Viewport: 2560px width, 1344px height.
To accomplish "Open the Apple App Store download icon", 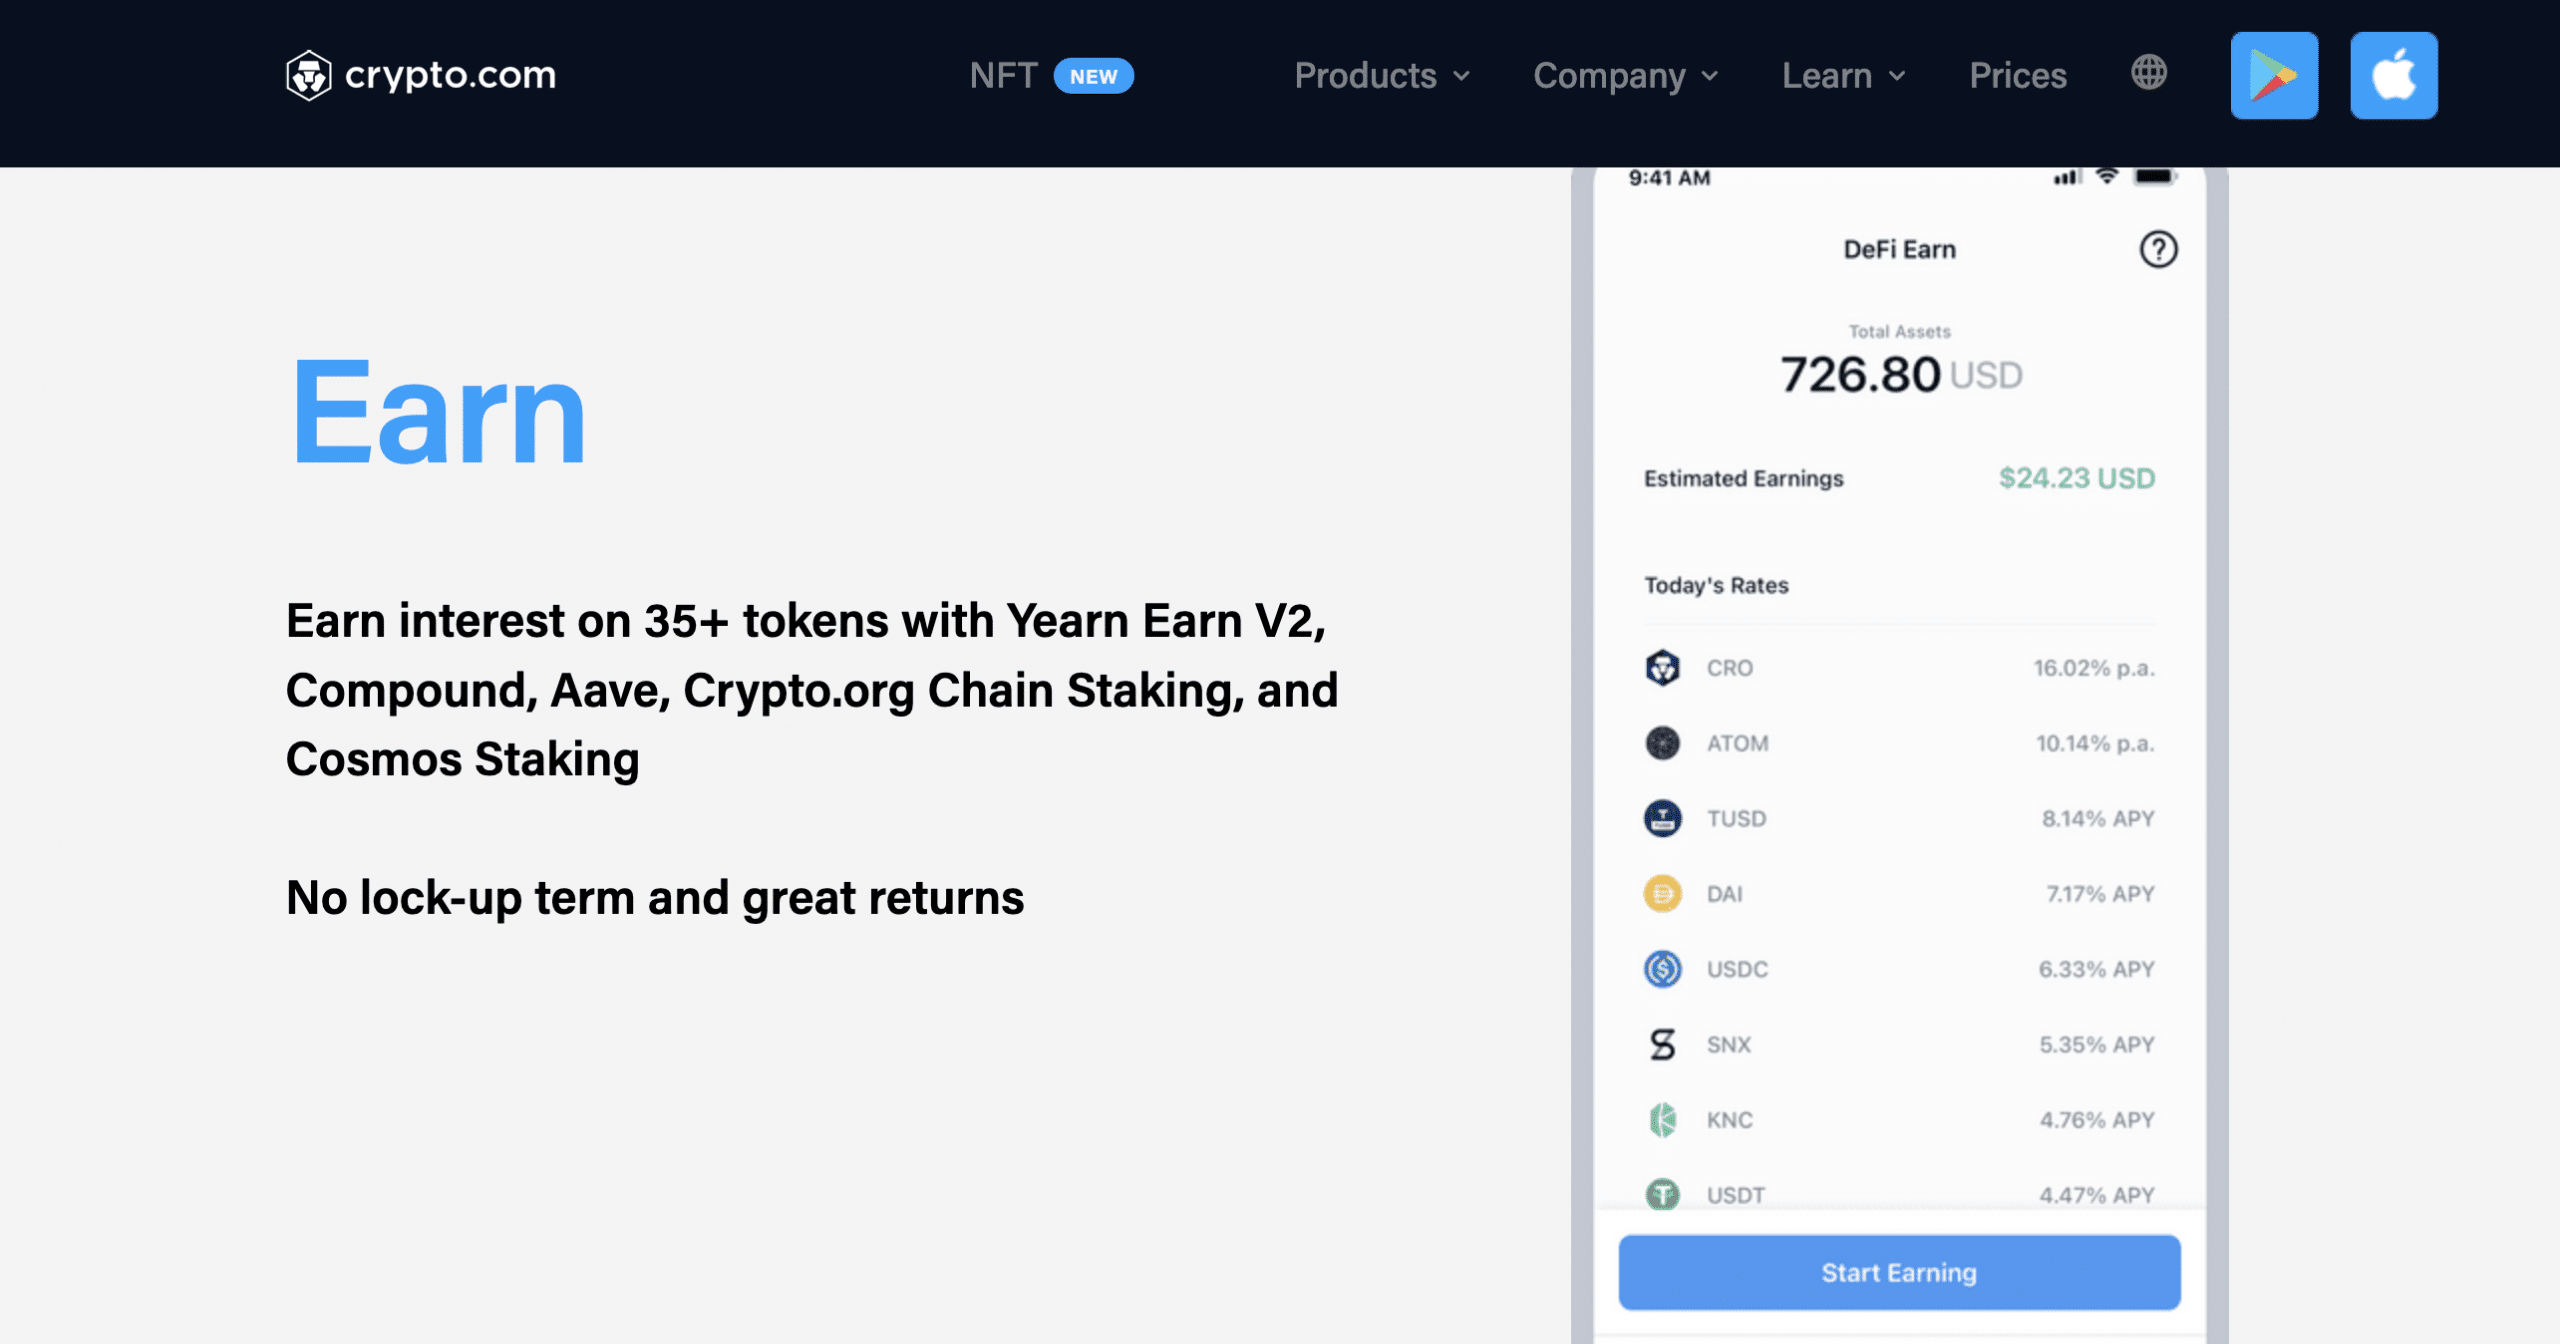I will tap(2393, 76).
